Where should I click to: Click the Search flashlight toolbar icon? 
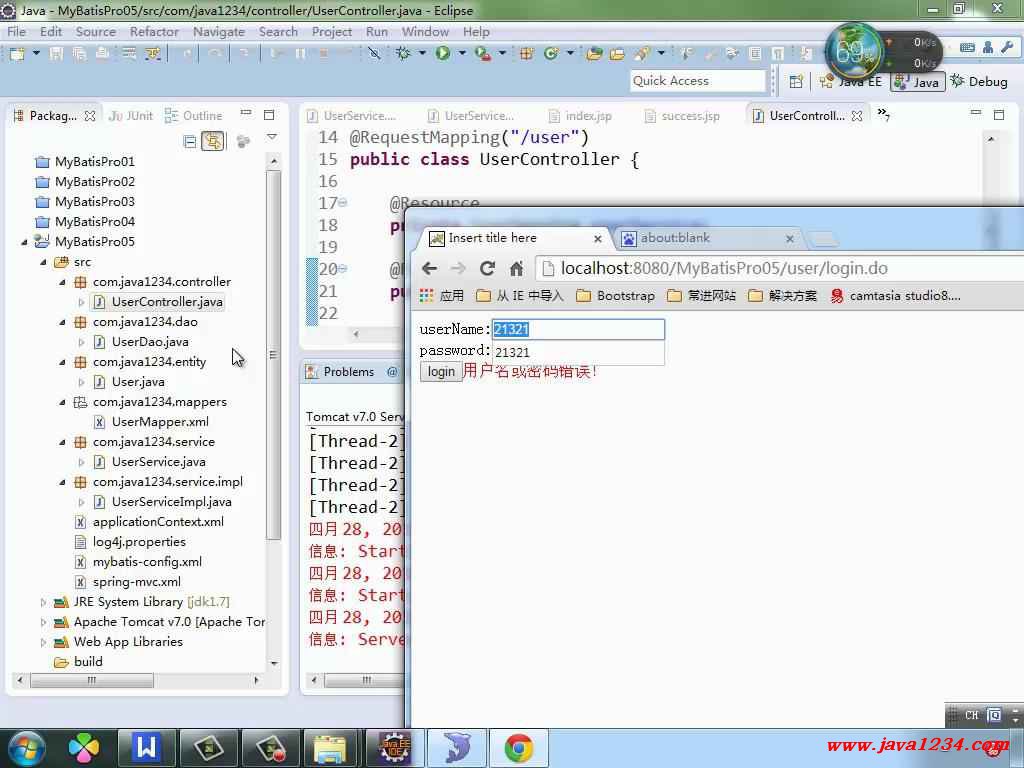642,54
